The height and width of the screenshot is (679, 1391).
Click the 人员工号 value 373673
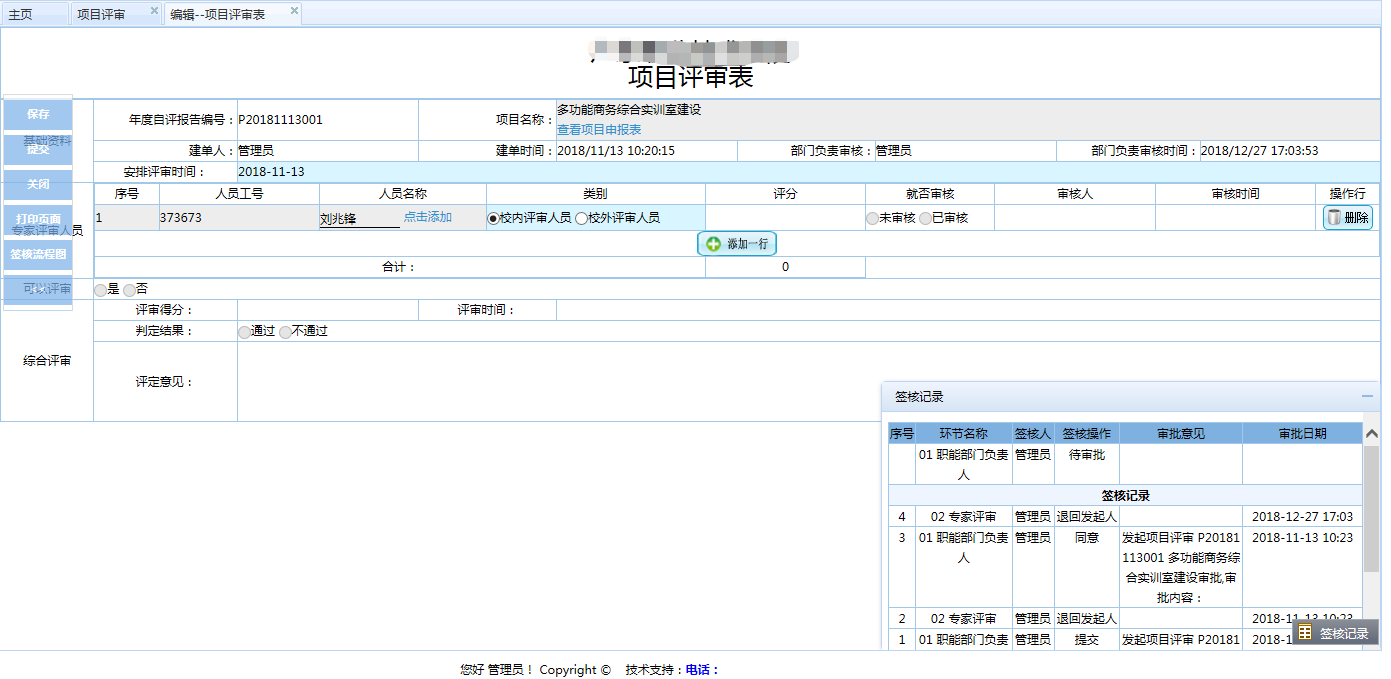click(181, 217)
